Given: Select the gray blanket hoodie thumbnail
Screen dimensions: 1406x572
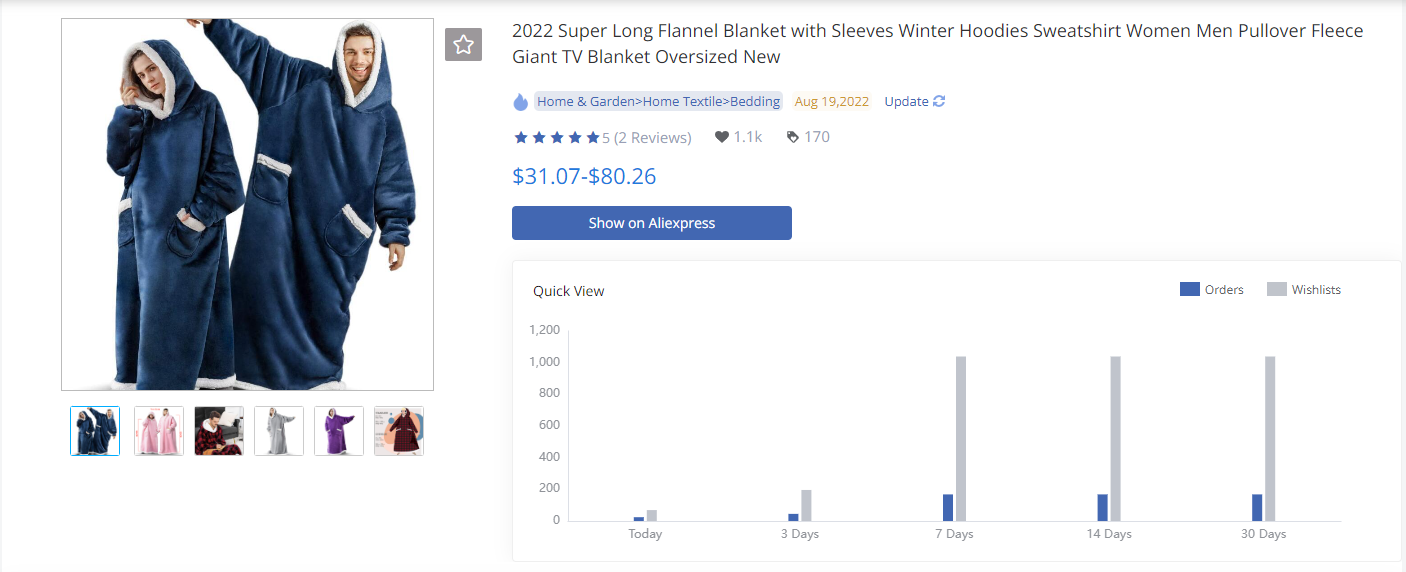Looking at the screenshot, I should click(x=279, y=431).
